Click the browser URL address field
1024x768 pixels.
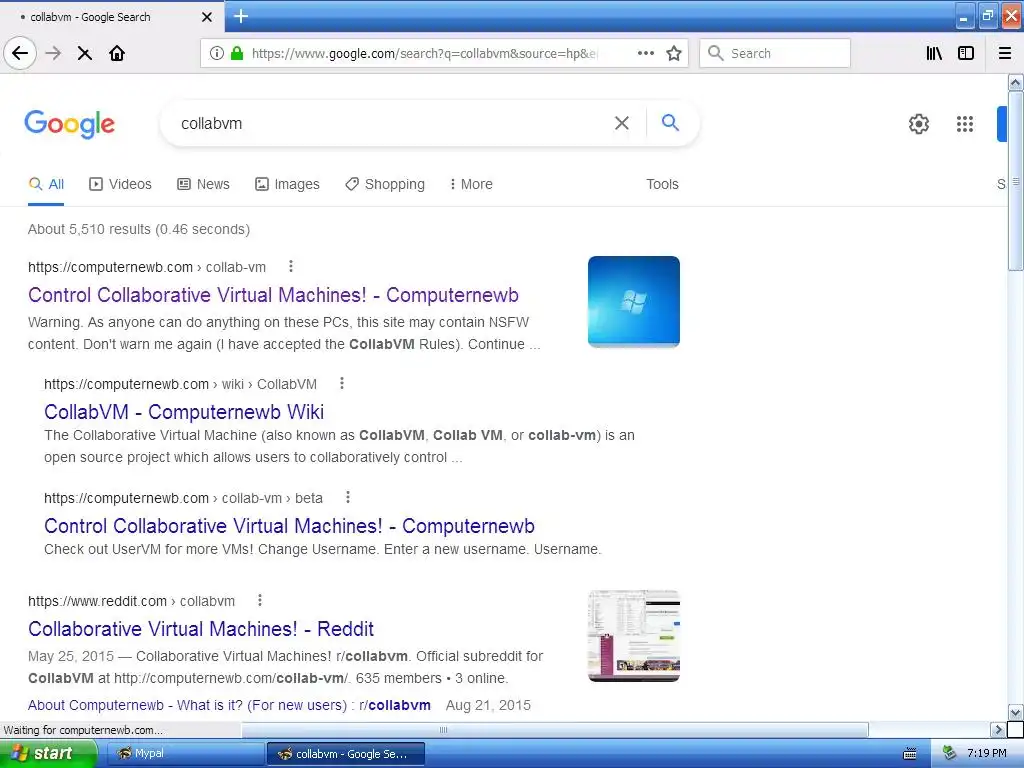(424, 54)
